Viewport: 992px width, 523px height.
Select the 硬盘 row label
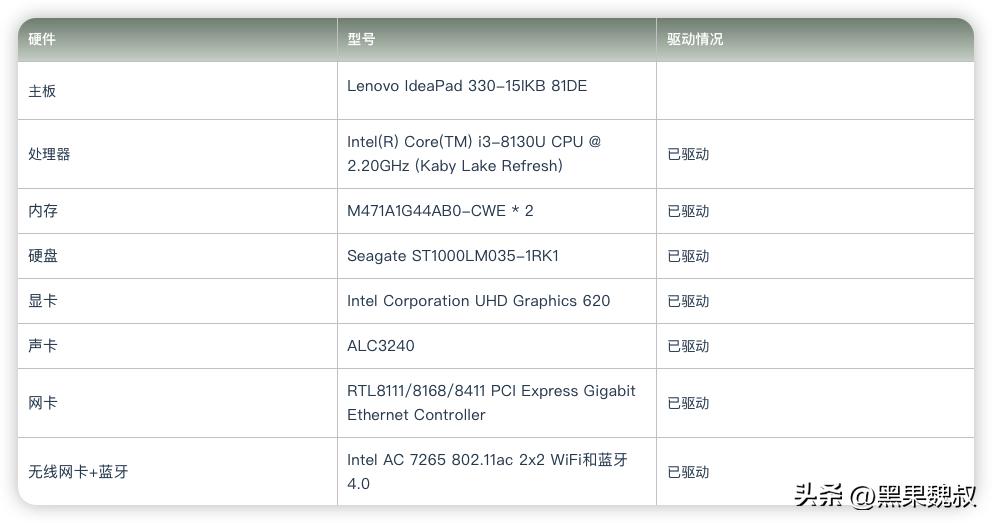[43, 256]
